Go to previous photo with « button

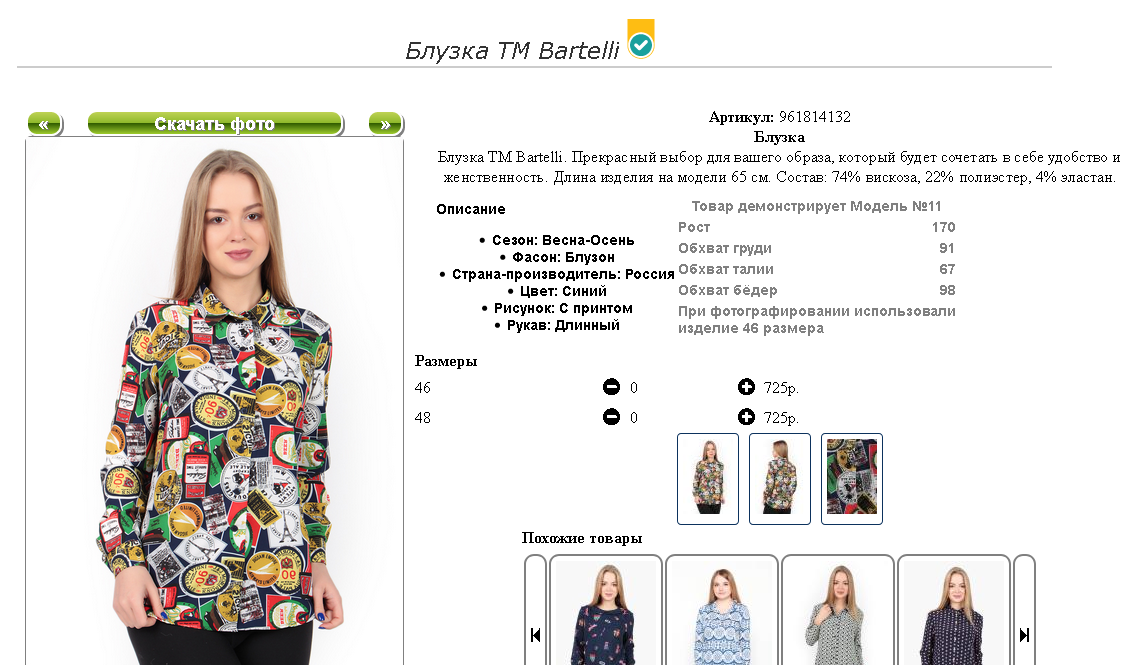click(x=44, y=124)
